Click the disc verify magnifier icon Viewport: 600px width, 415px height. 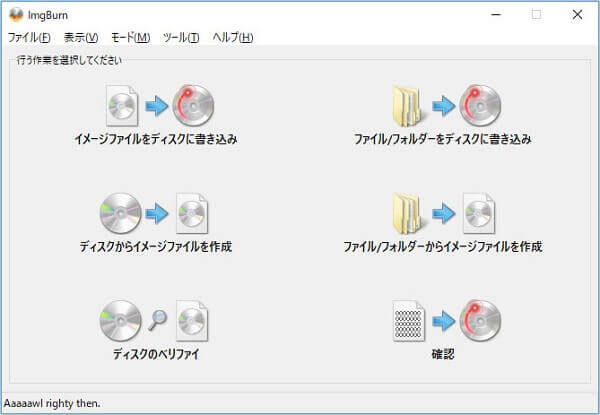coord(155,320)
